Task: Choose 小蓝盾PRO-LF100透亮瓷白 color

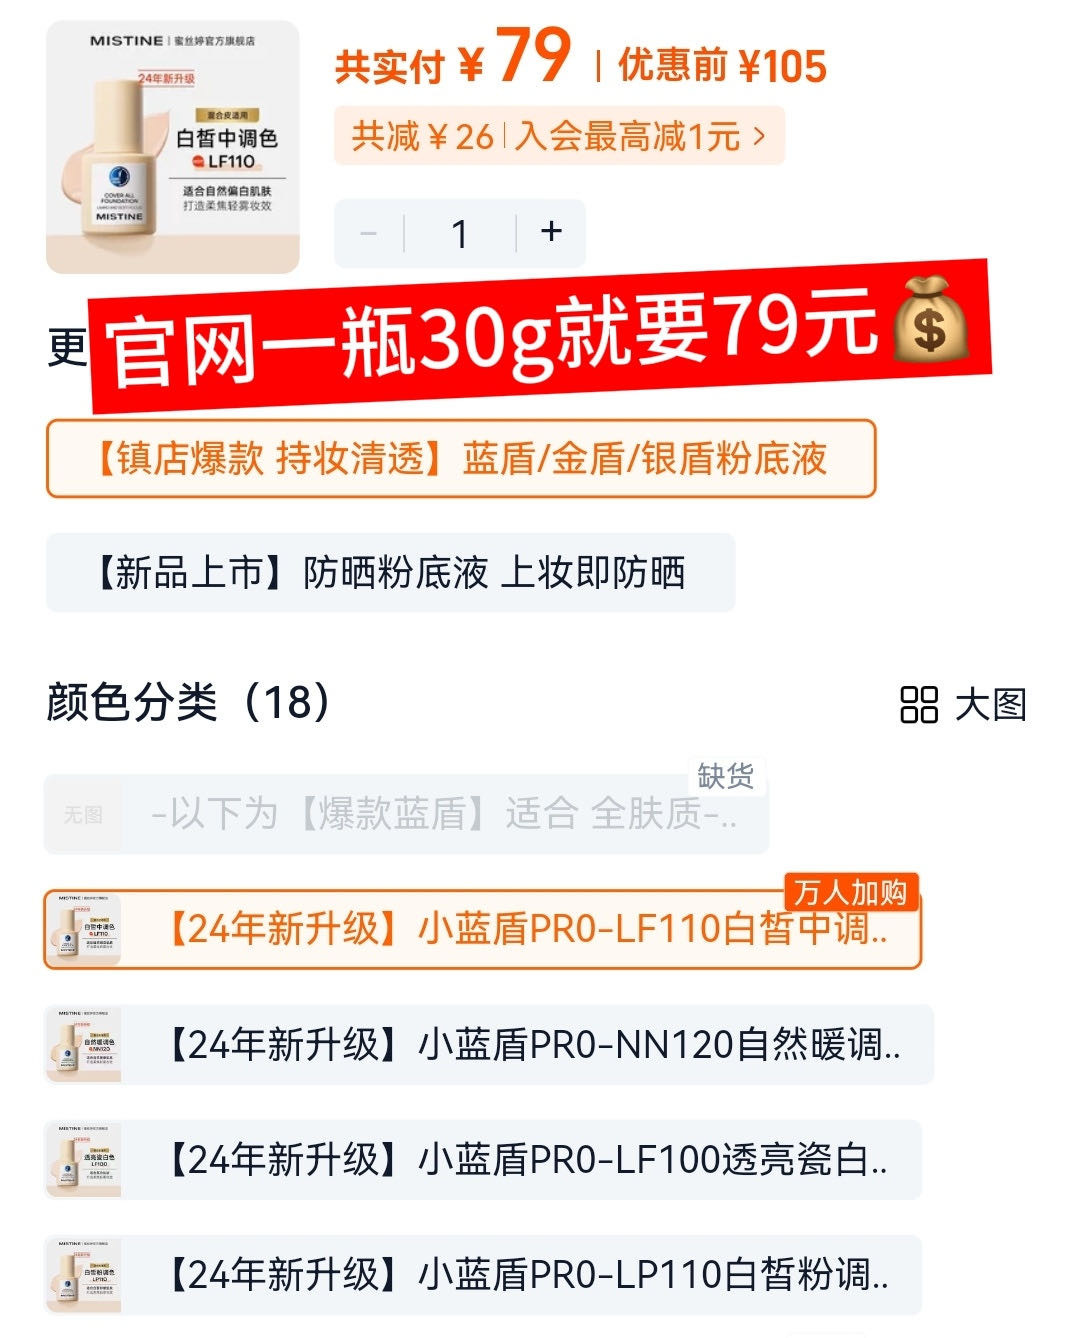Action: point(482,1160)
